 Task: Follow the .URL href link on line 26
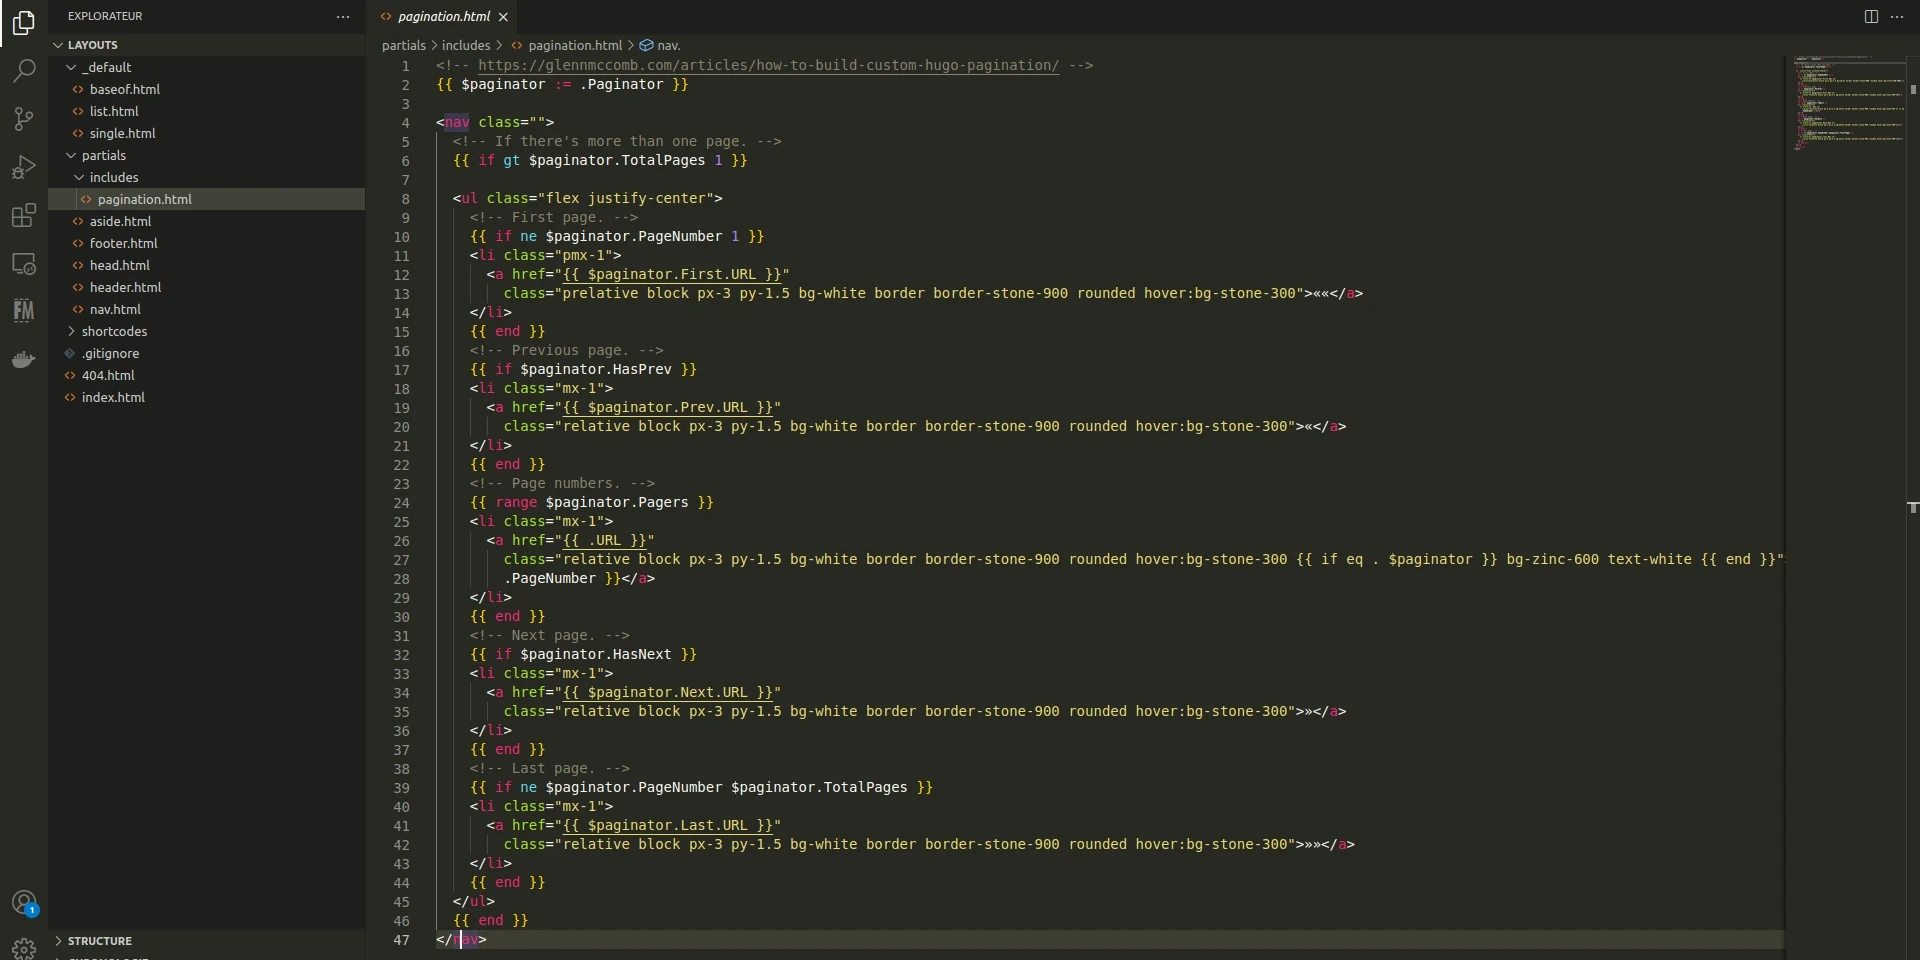605,541
